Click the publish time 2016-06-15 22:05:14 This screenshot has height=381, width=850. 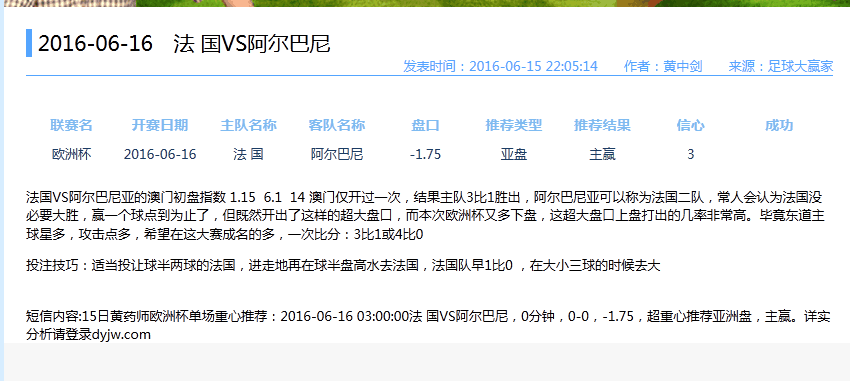click(x=533, y=67)
